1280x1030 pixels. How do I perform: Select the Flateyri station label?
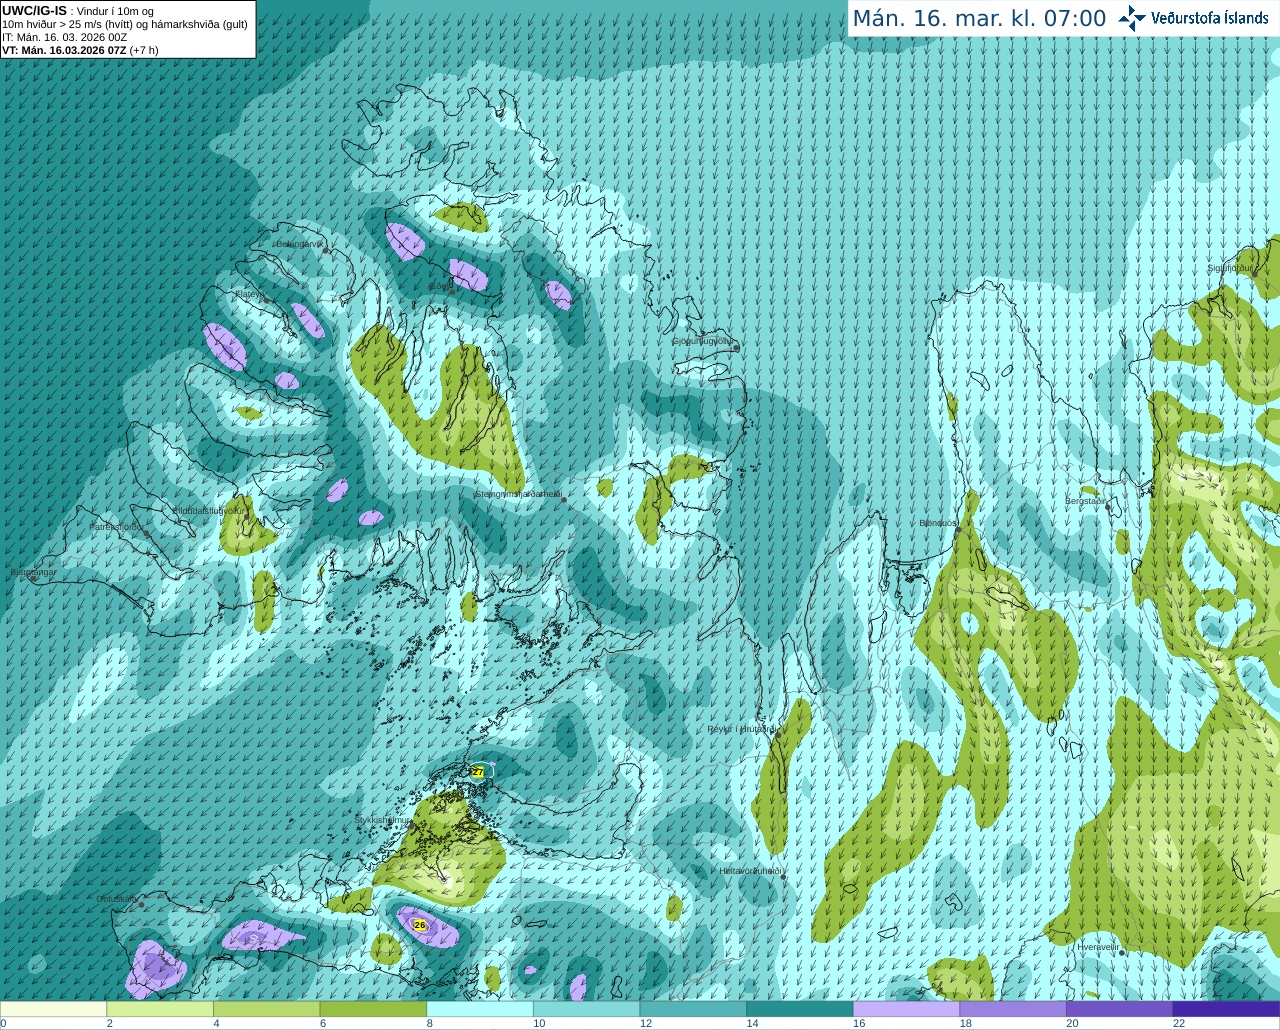(249, 294)
